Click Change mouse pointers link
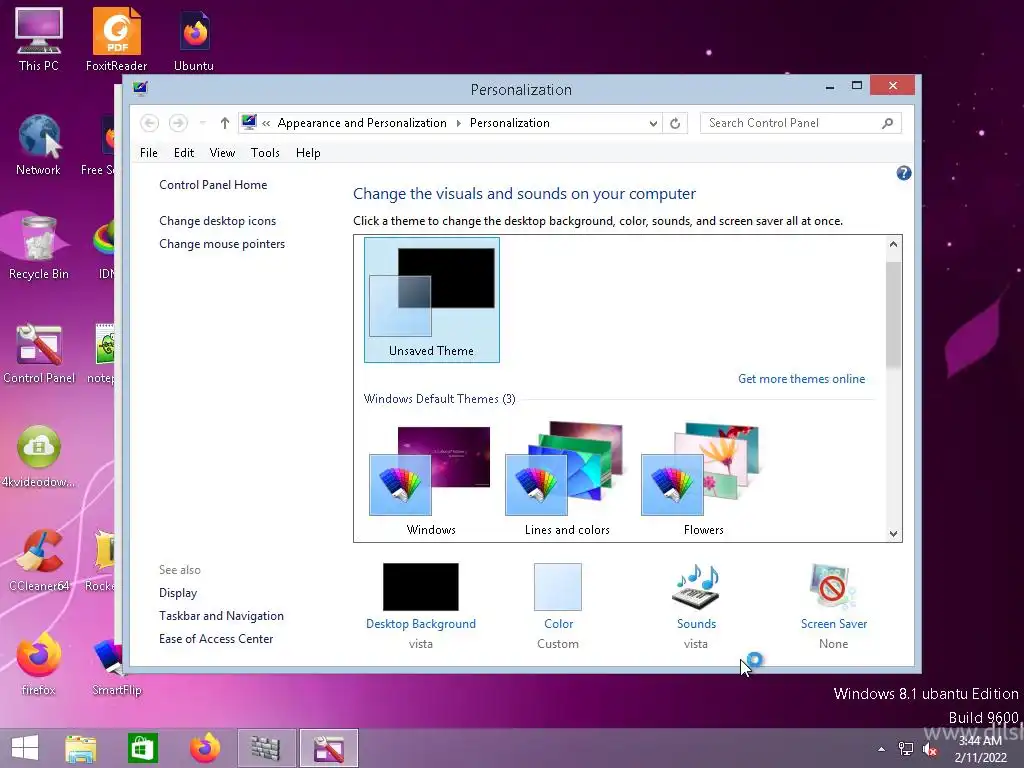 (222, 244)
